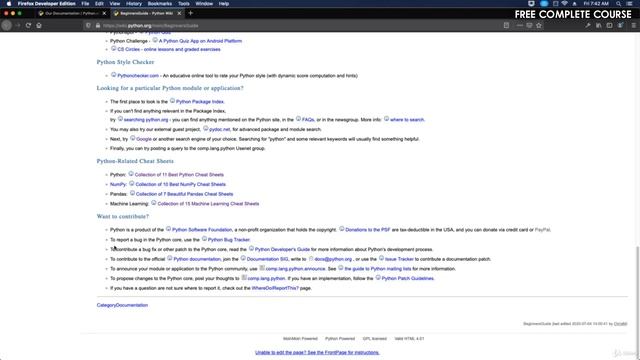Open the tracking protection shield icon
The image size is (640, 360).
(88, 25)
